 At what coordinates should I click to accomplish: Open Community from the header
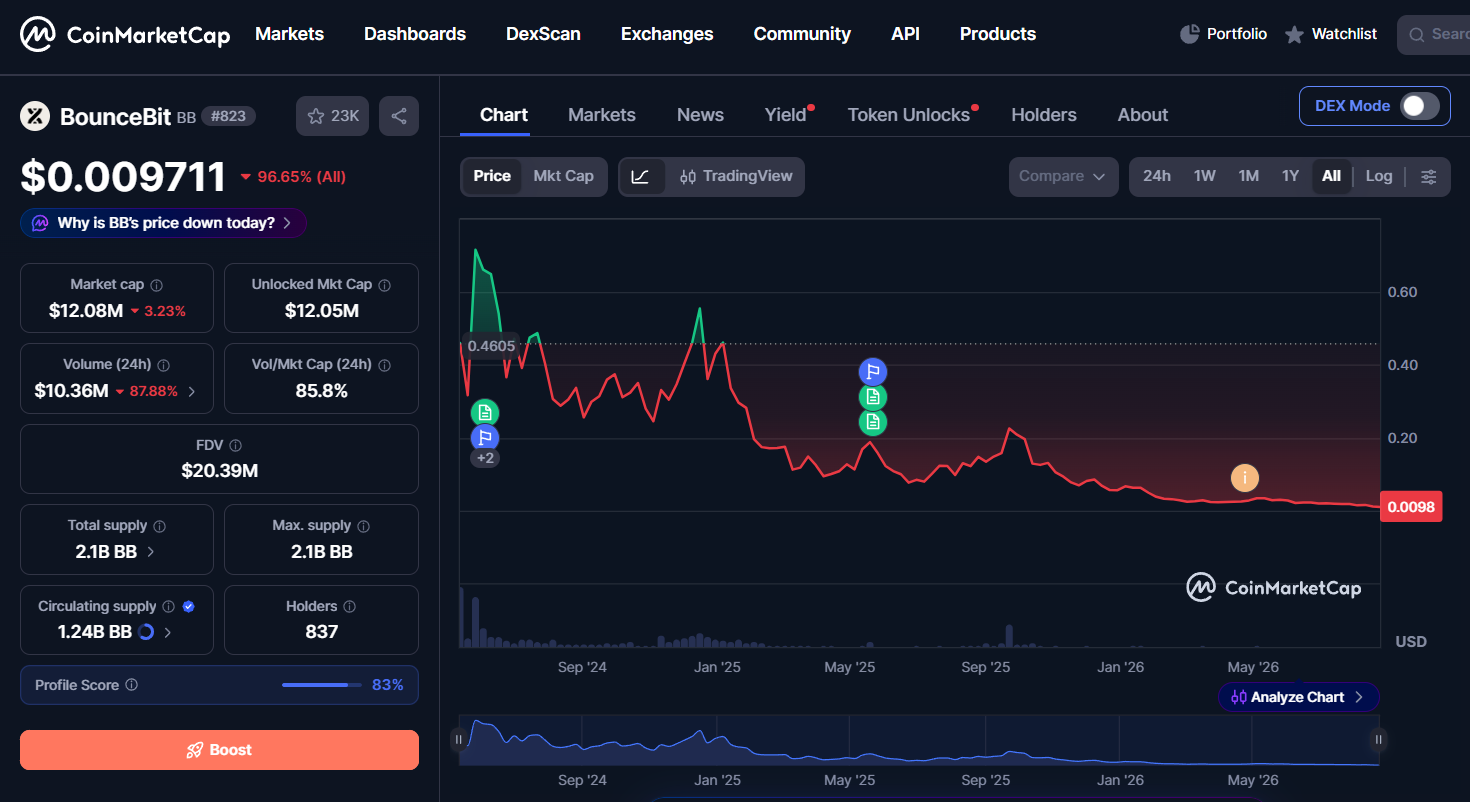click(802, 34)
